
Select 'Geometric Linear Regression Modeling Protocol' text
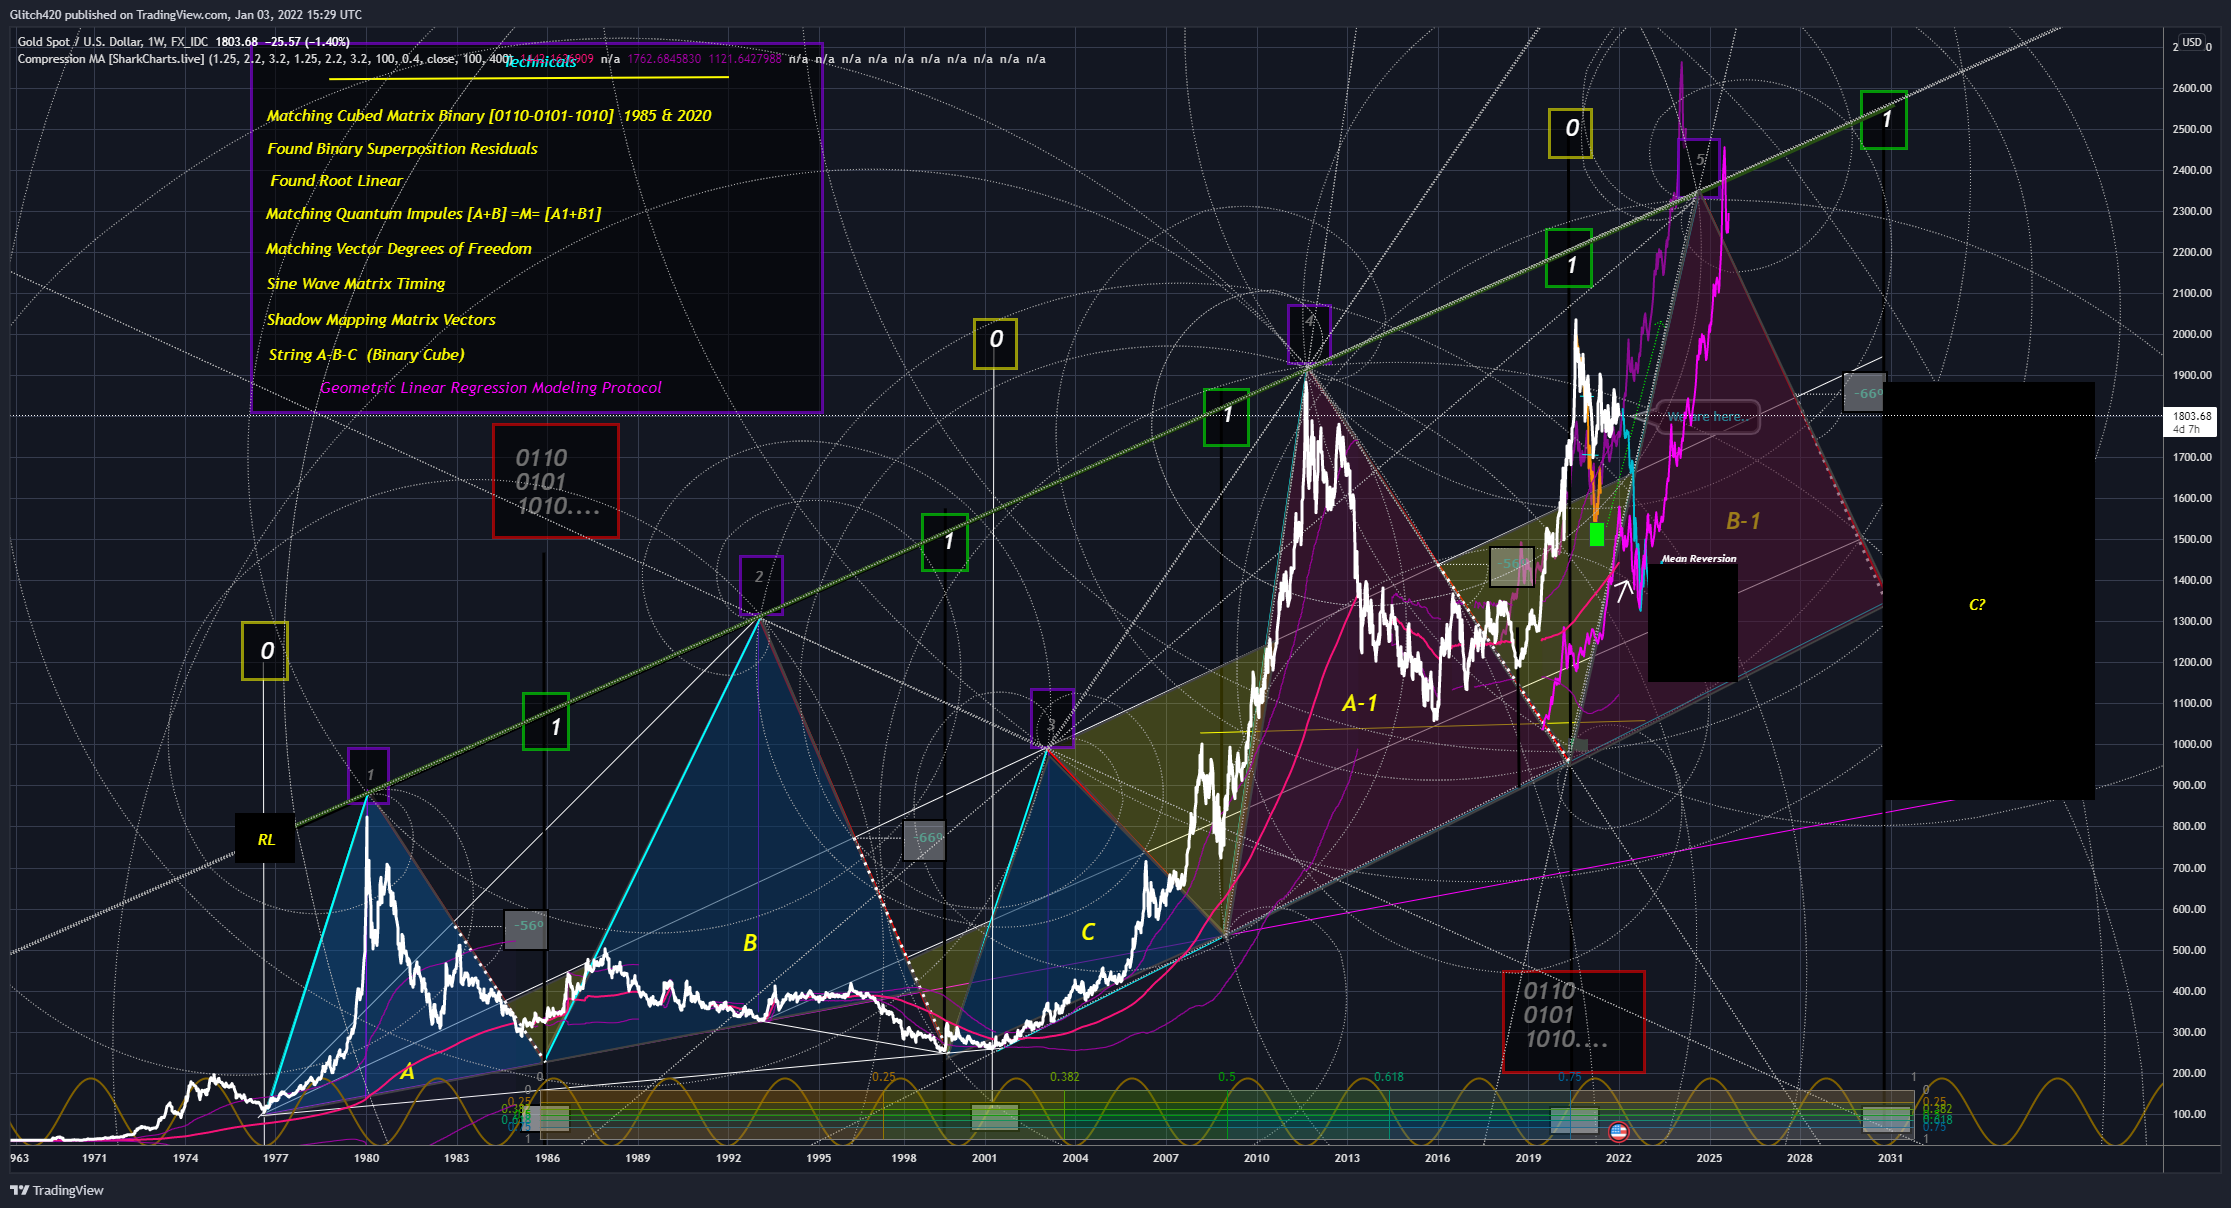point(490,388)
